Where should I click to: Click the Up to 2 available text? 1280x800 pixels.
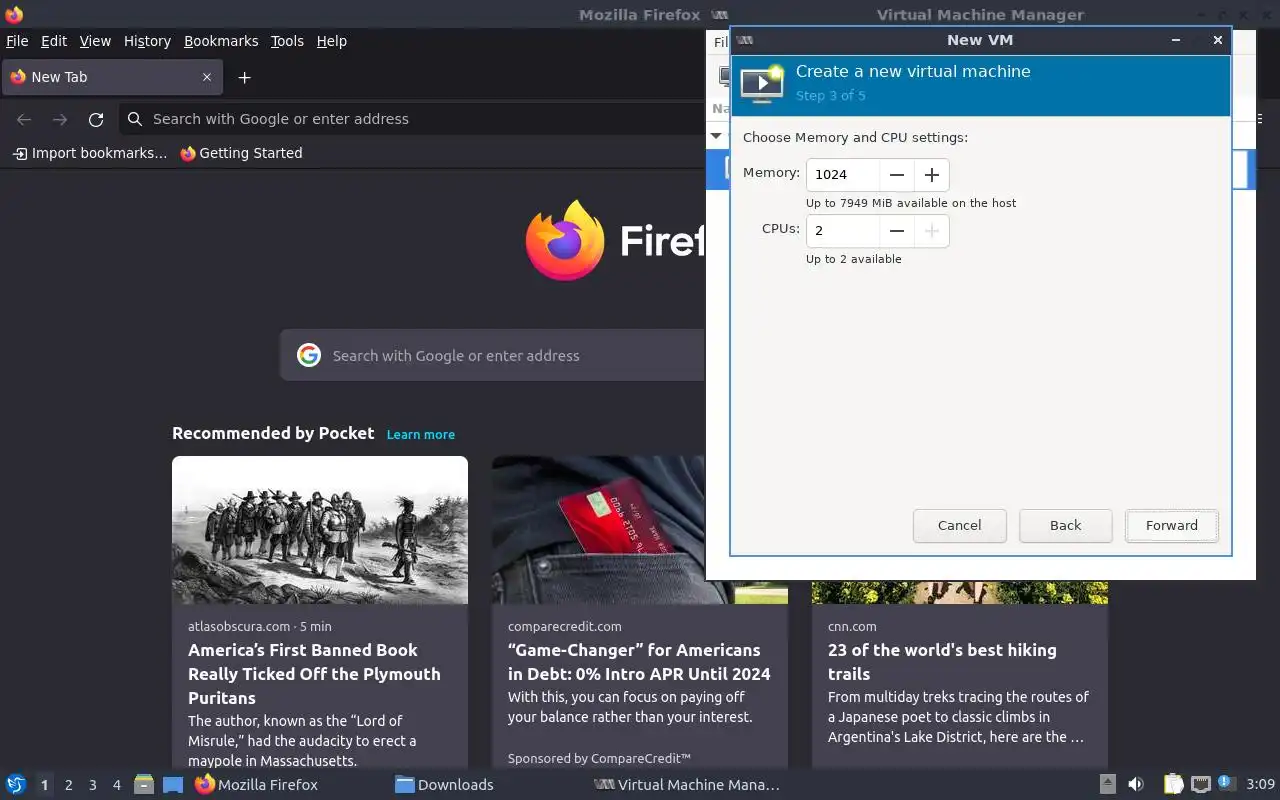pos(854,259)
